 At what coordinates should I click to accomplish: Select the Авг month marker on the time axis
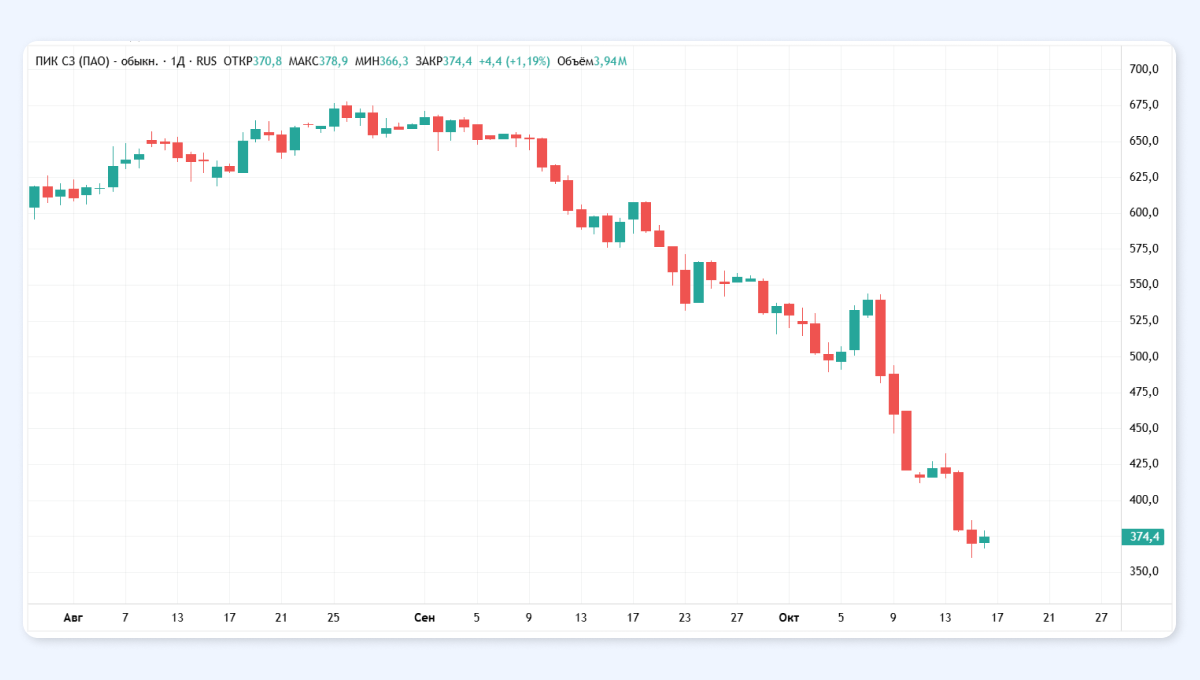[x=73, y=618]
